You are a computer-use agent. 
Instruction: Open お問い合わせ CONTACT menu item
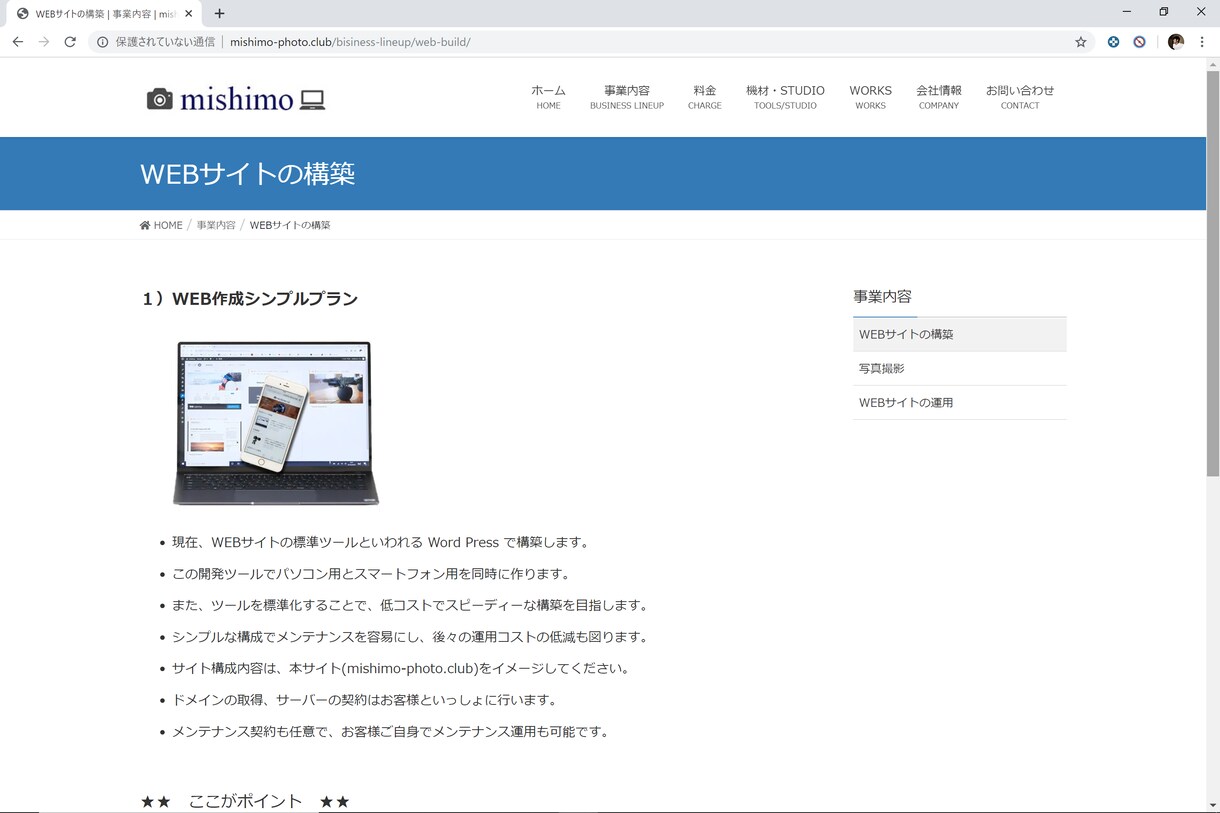[1020, 97]
